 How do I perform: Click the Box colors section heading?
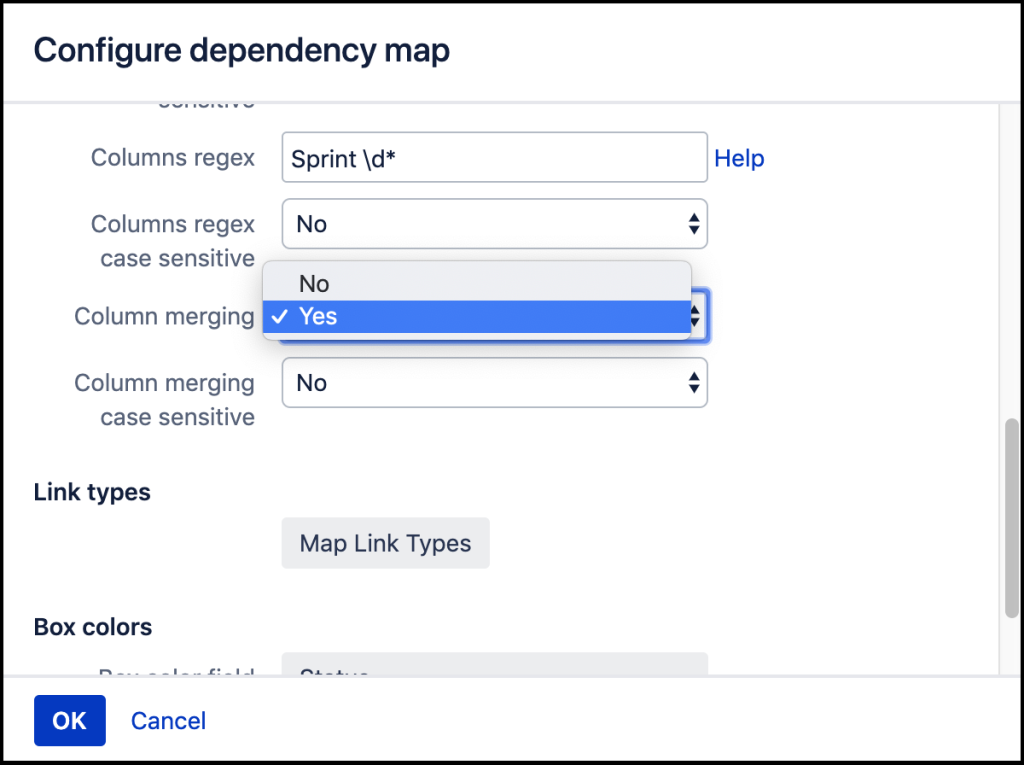coord(93,627)
